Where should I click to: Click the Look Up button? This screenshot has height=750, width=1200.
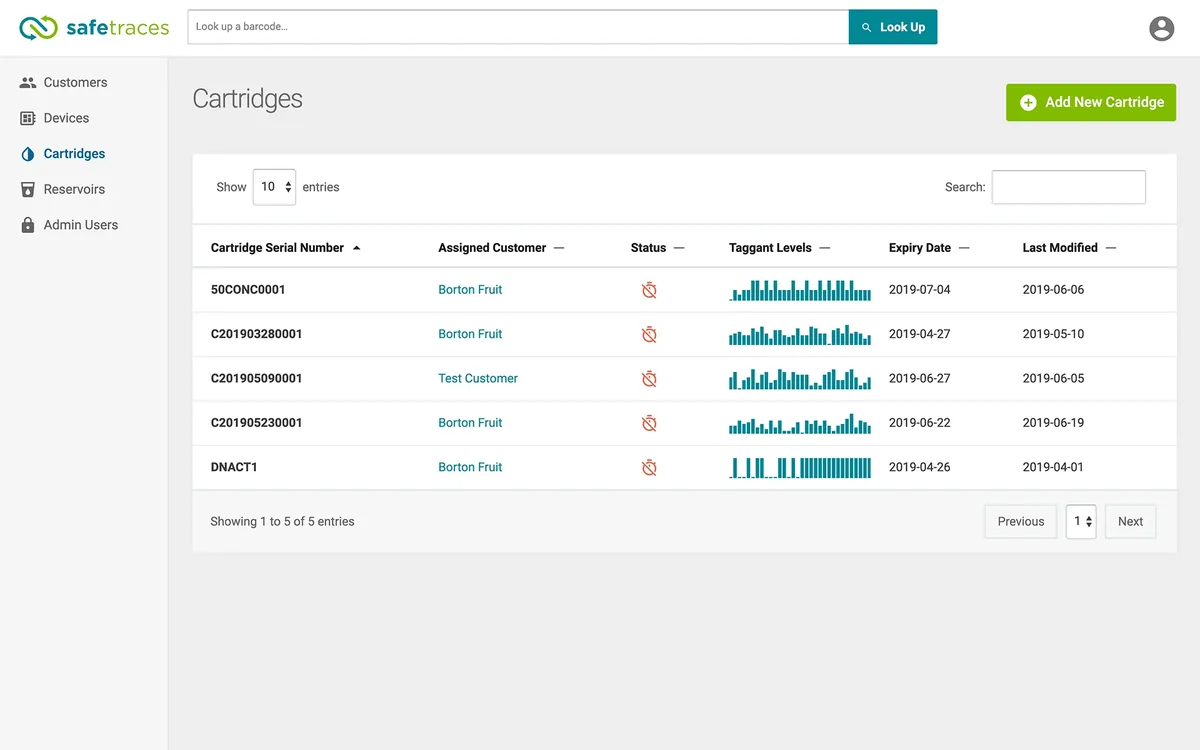[893, 27]
